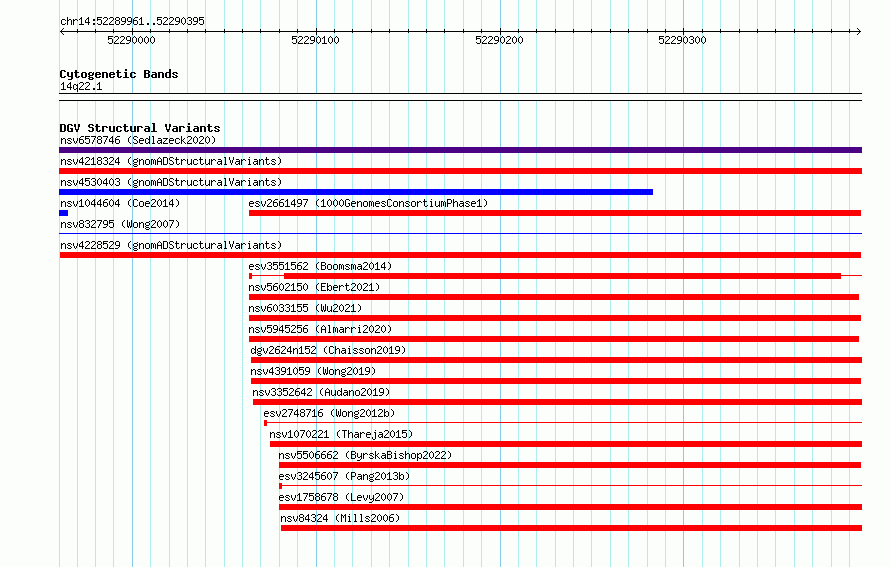Click the Cytogenetic Bands track title

point(119,74)
